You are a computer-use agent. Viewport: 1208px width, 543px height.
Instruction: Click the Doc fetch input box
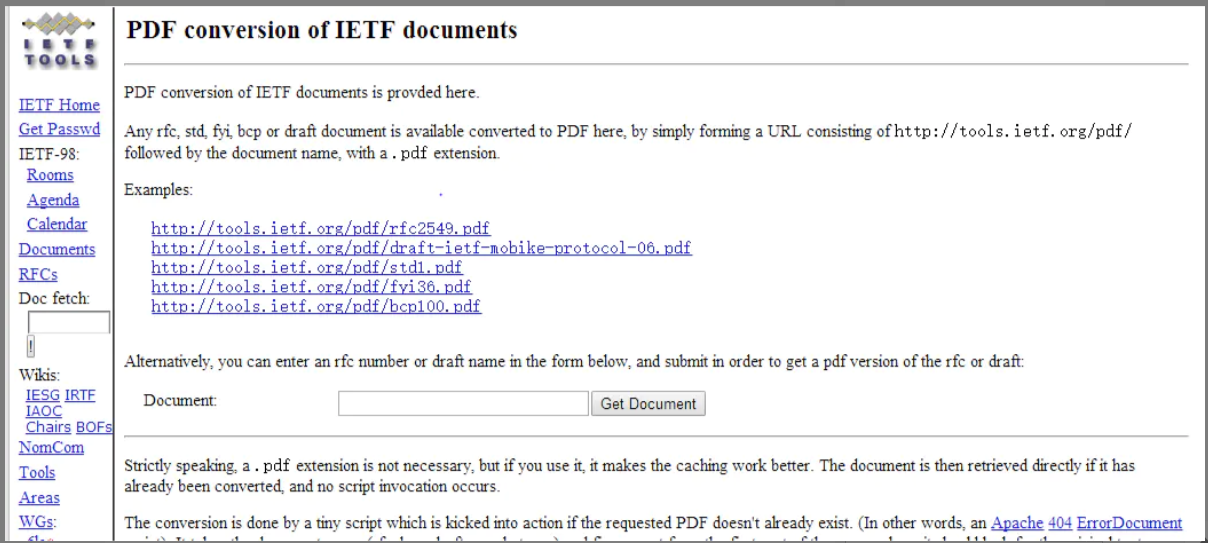(x=69, y=323)
